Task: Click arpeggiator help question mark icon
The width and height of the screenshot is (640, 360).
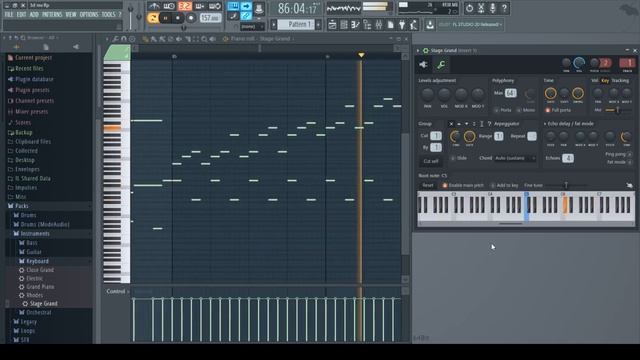Action: 489,124
